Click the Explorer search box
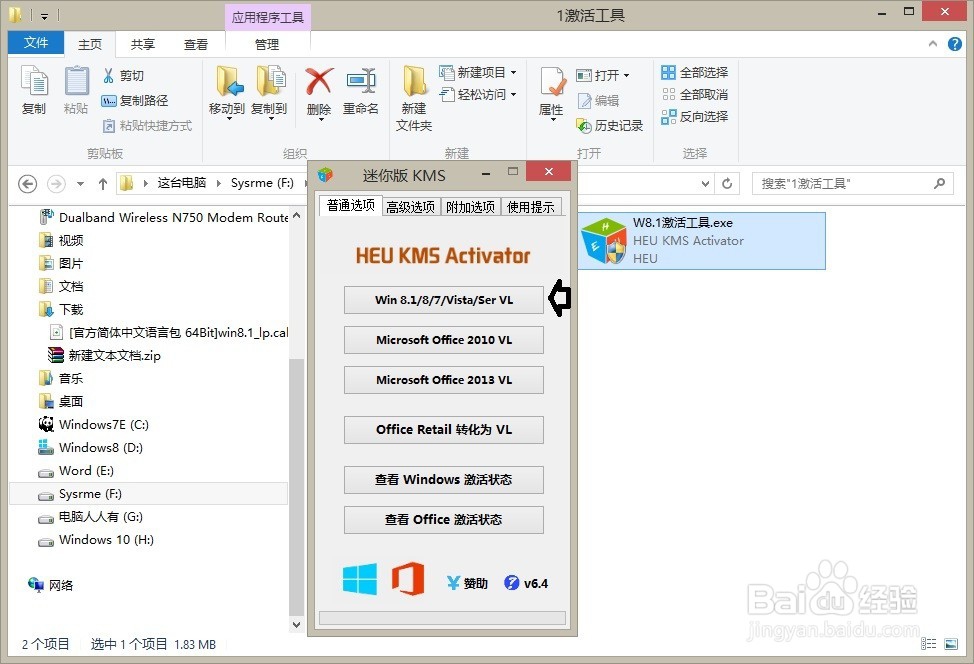Screen dimensions: 974x664 click(852, 183)
